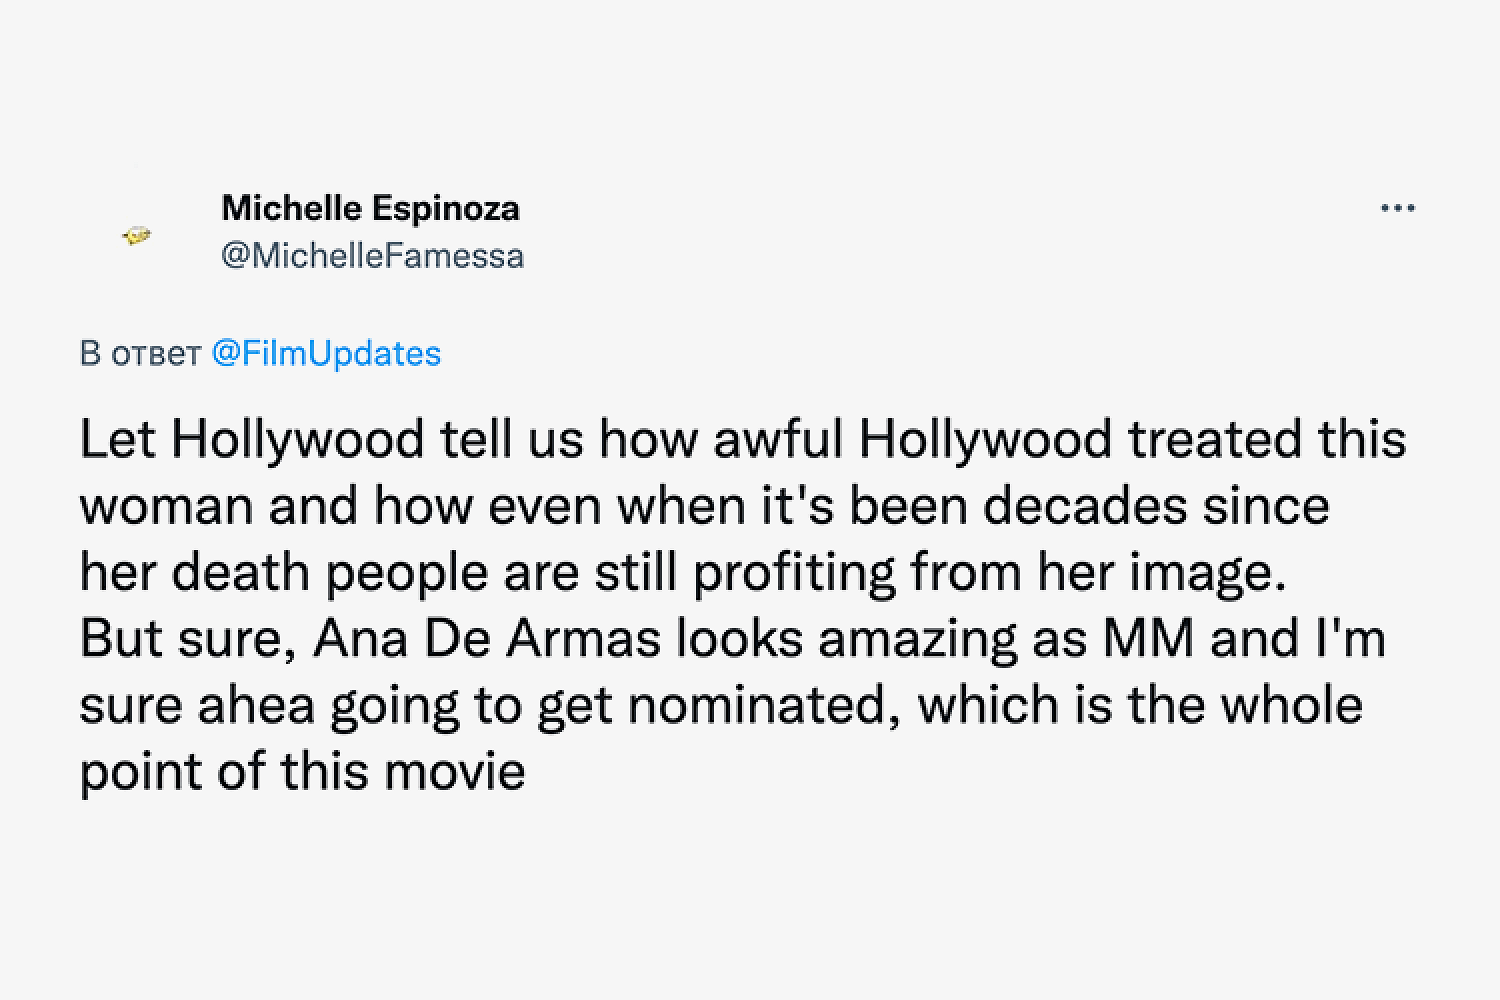Click the Michelle Espinoza display name
Image resolution: width=1500 pixels, height=1000 pixels.
point(370,208)
